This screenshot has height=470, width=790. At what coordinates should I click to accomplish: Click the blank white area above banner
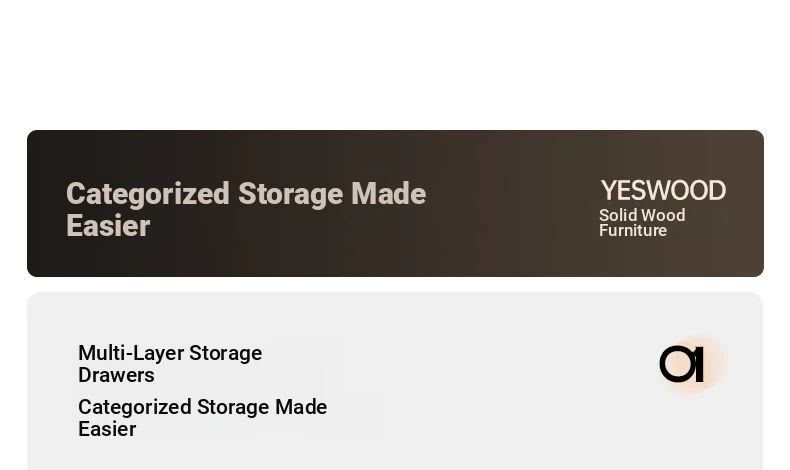pos(395,63)
